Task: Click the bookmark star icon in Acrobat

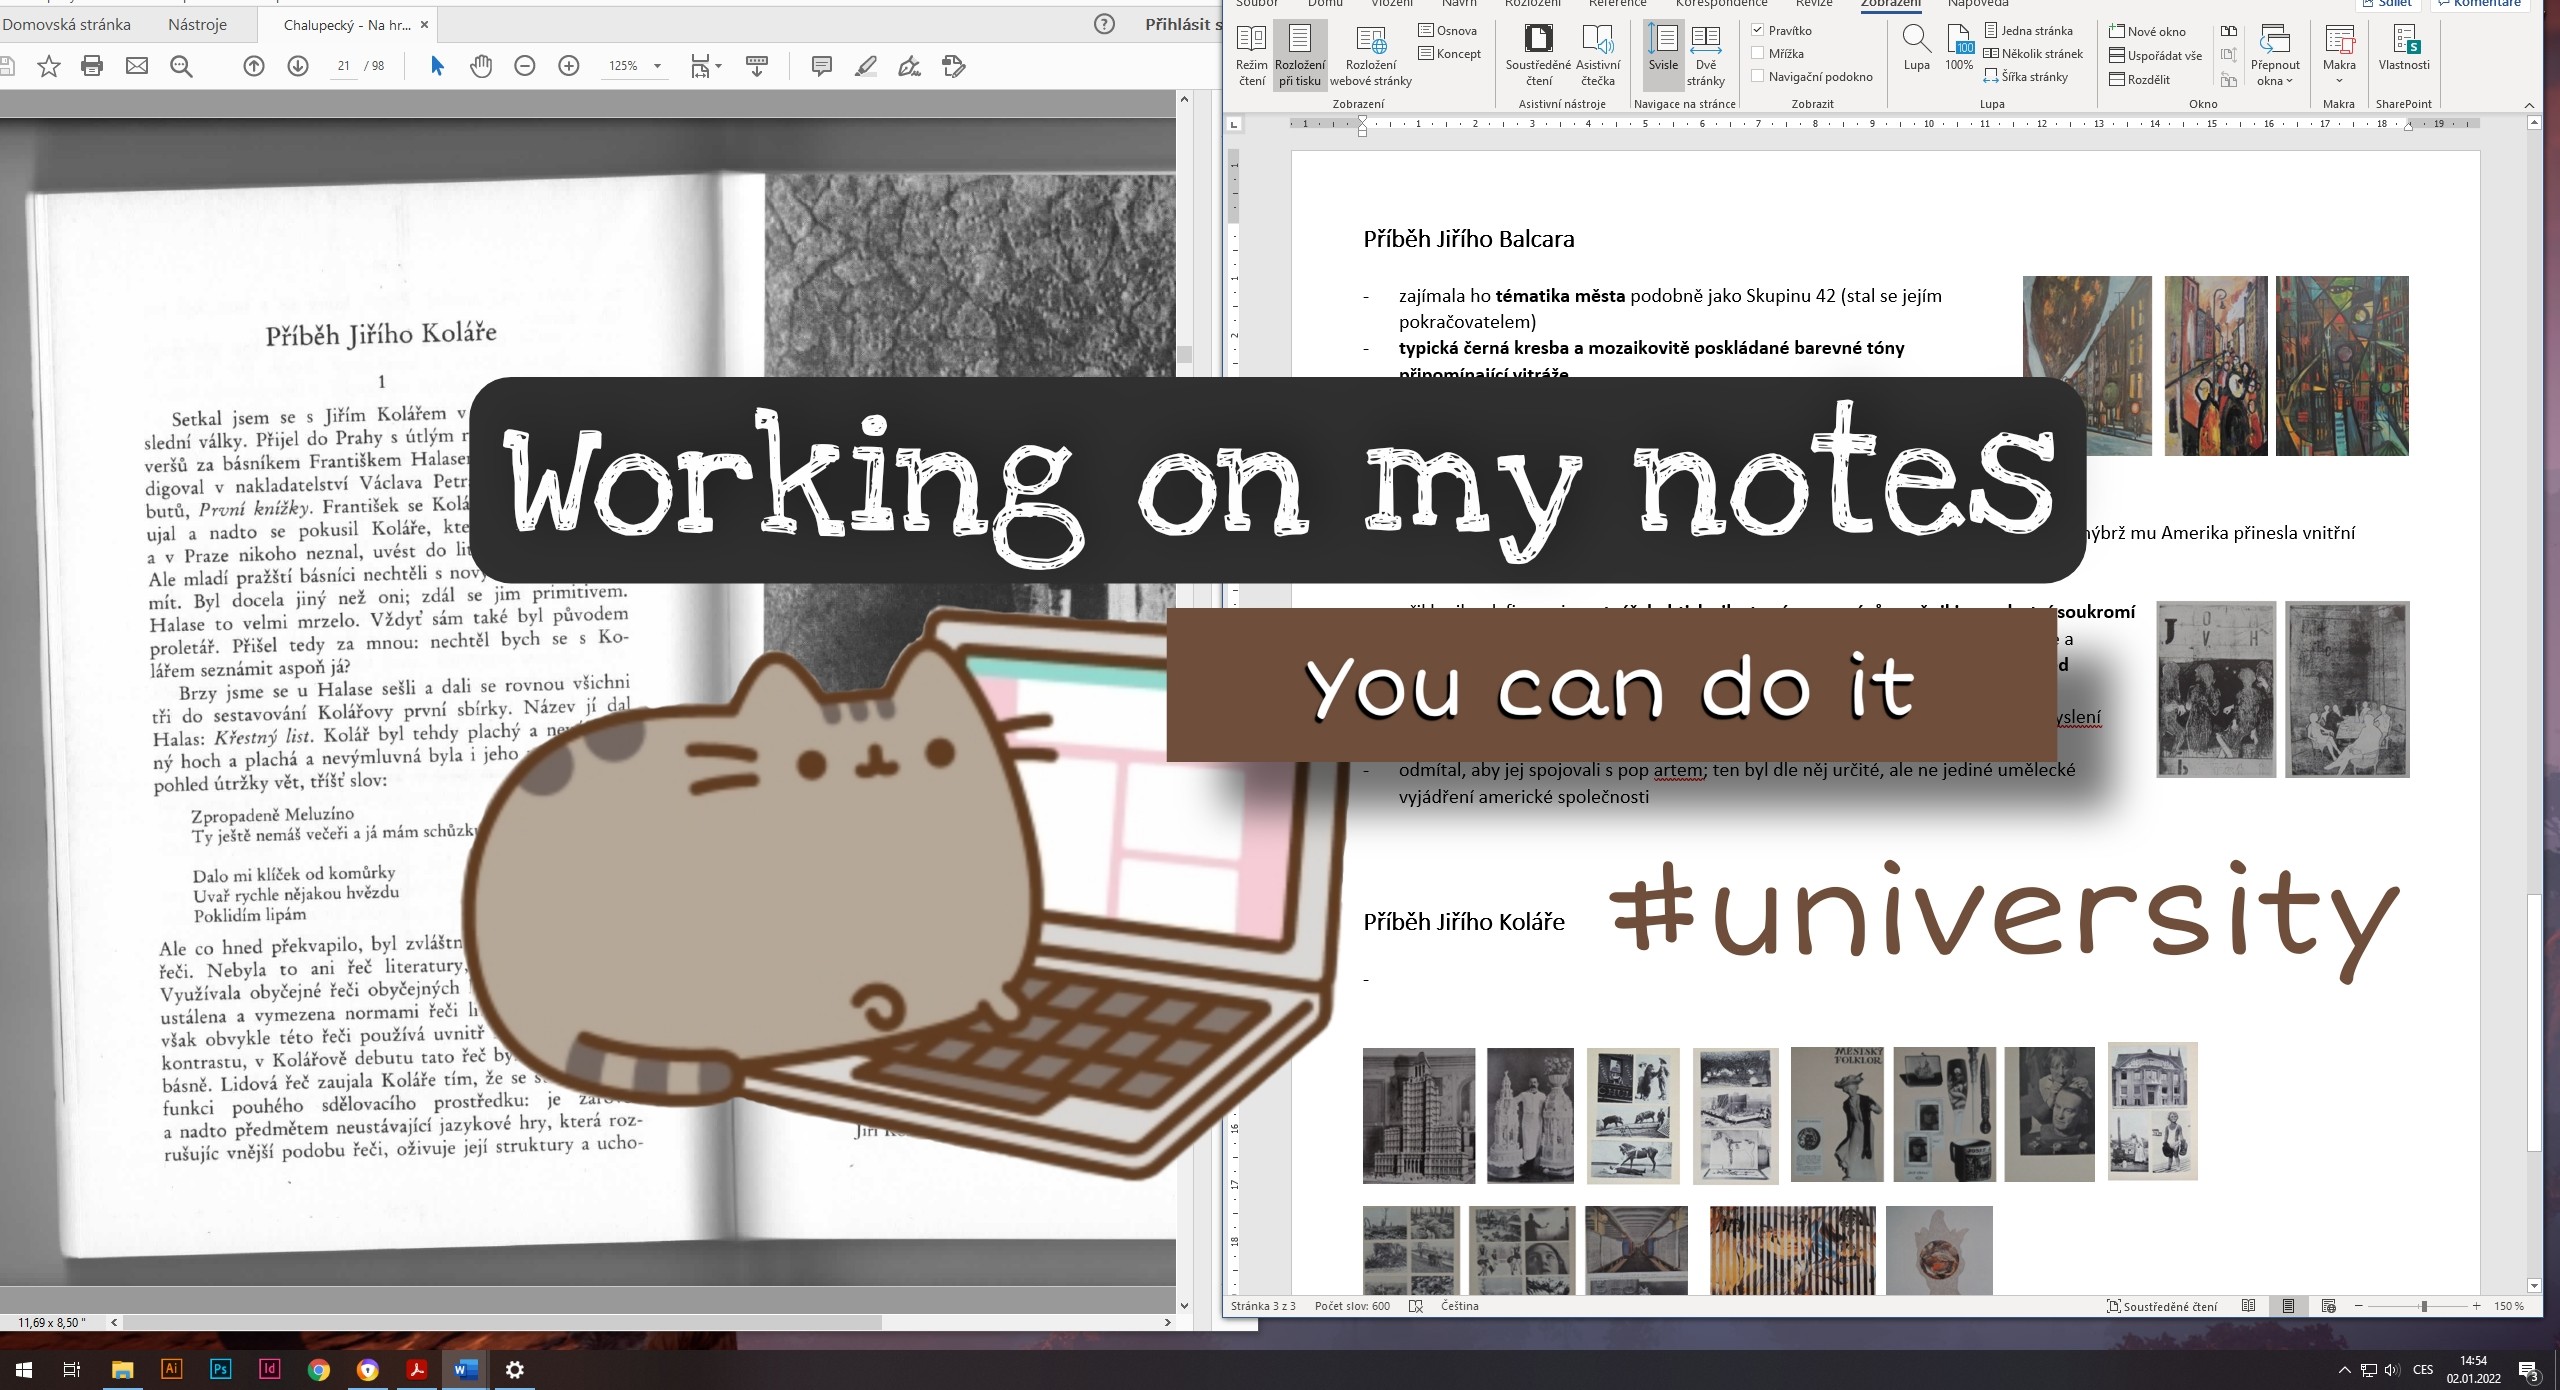Action: [48, 67]
